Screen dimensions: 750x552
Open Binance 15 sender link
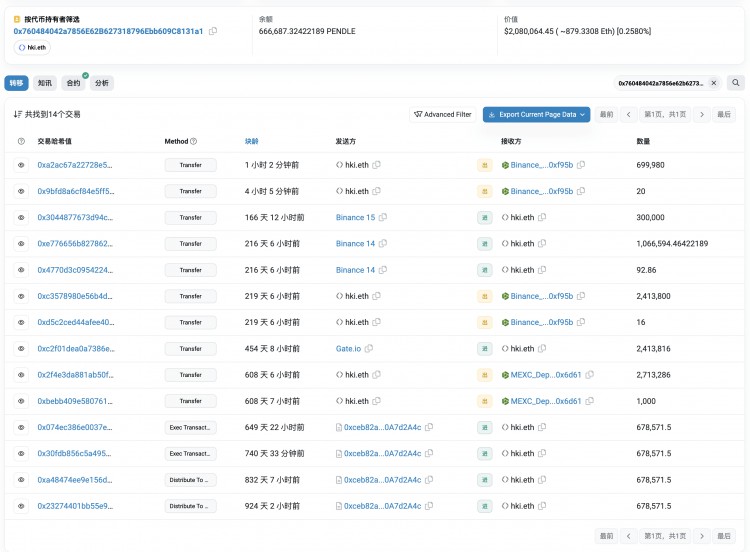coord(355,217)
